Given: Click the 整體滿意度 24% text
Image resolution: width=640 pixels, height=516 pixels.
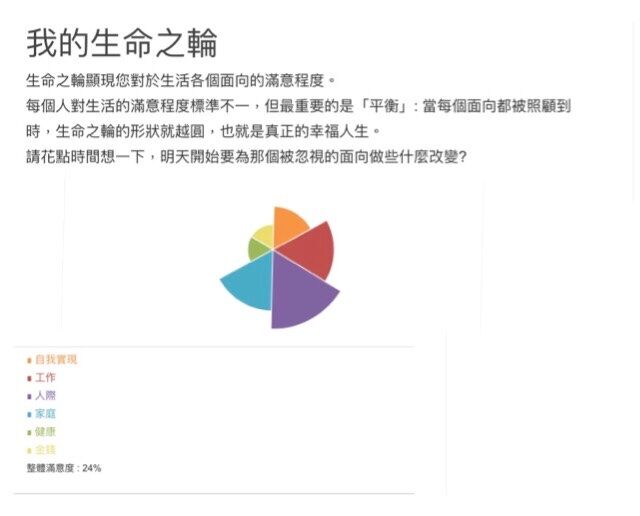Looking at the screenshot, I should click(64, 468).
